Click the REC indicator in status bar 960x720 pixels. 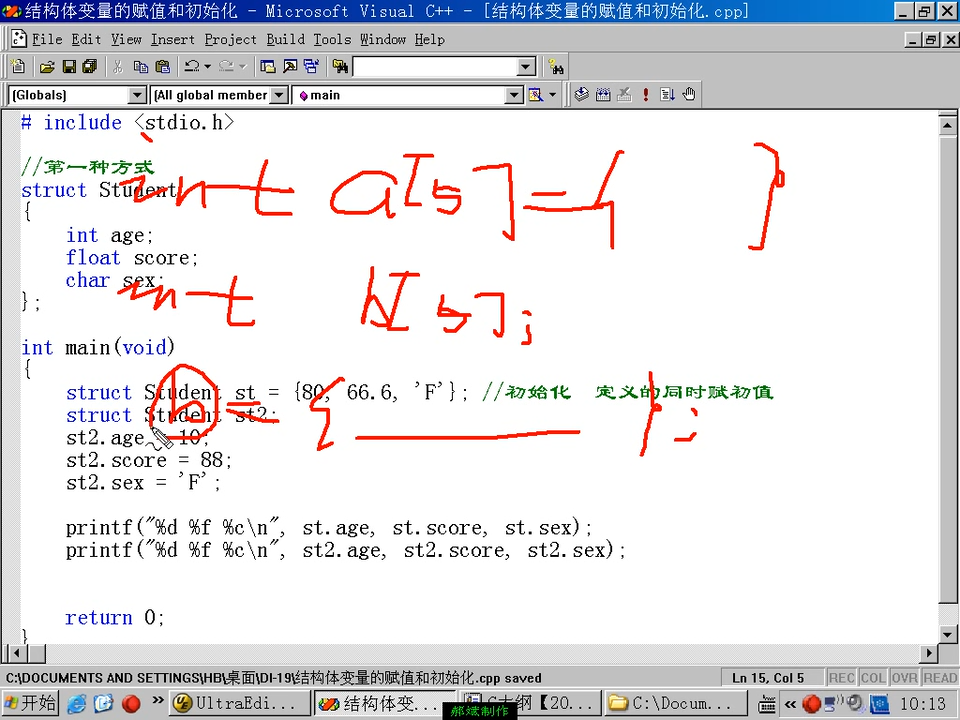(x=841, y=678)
